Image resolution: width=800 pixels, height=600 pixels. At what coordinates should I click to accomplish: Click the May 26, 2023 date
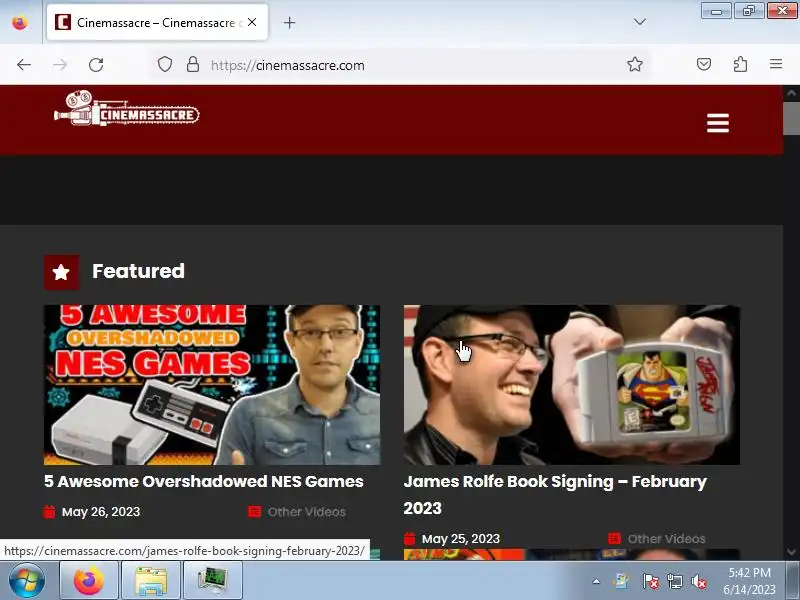click(x=101, y=512)
